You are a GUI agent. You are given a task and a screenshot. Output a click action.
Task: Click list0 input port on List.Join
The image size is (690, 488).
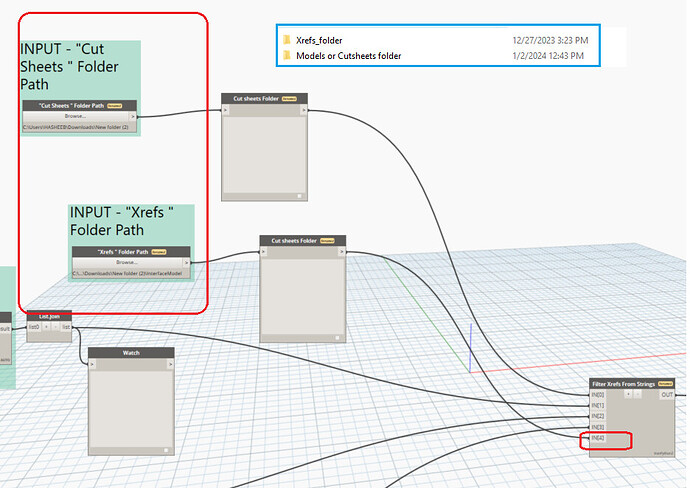point(34,327)
